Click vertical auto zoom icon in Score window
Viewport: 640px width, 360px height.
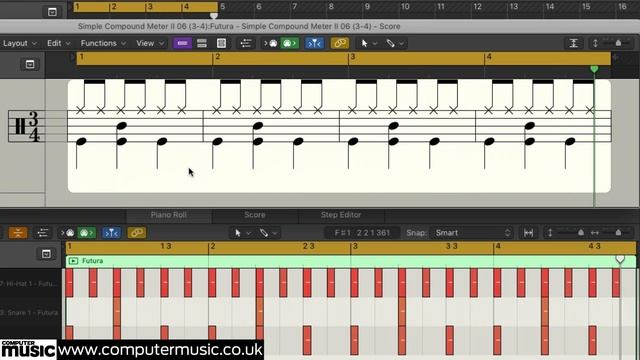(x=573, y=43)
